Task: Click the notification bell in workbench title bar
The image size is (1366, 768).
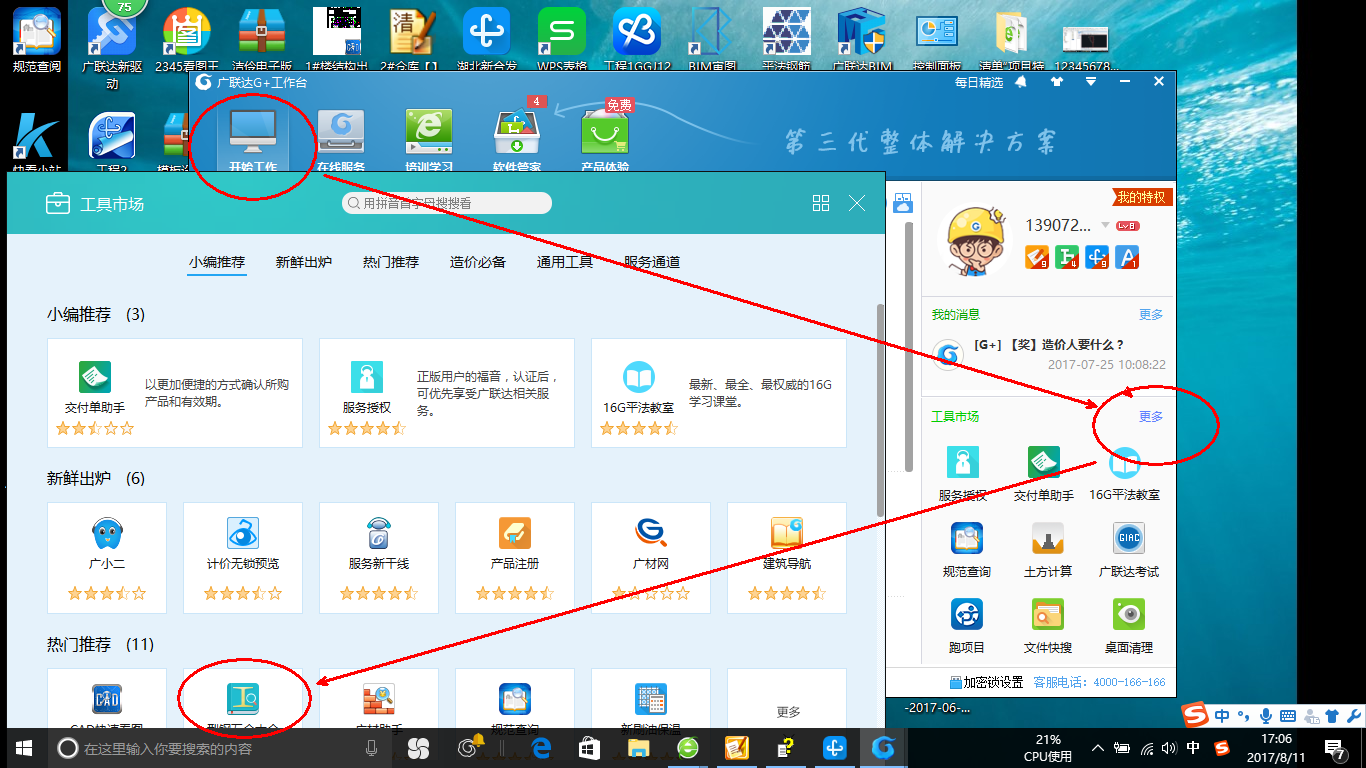Action: pyautogui.click(x=1021, y=82)
